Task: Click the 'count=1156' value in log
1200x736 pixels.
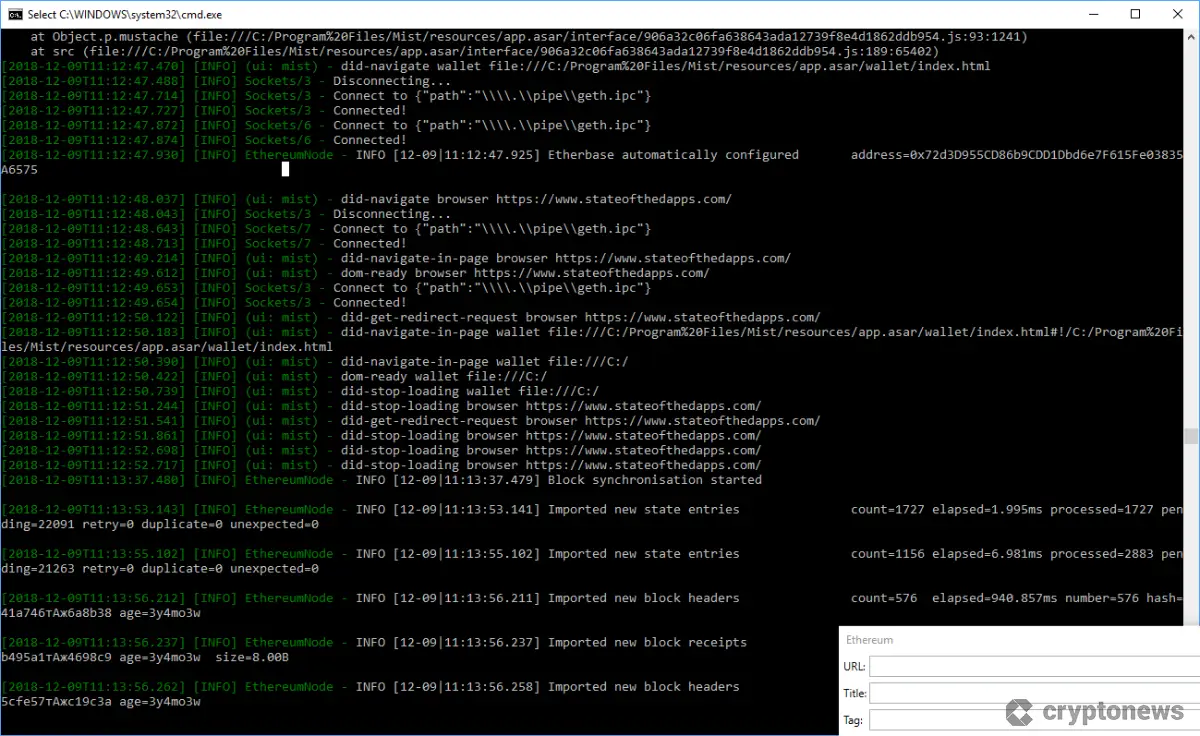Action: pos(888,554)
